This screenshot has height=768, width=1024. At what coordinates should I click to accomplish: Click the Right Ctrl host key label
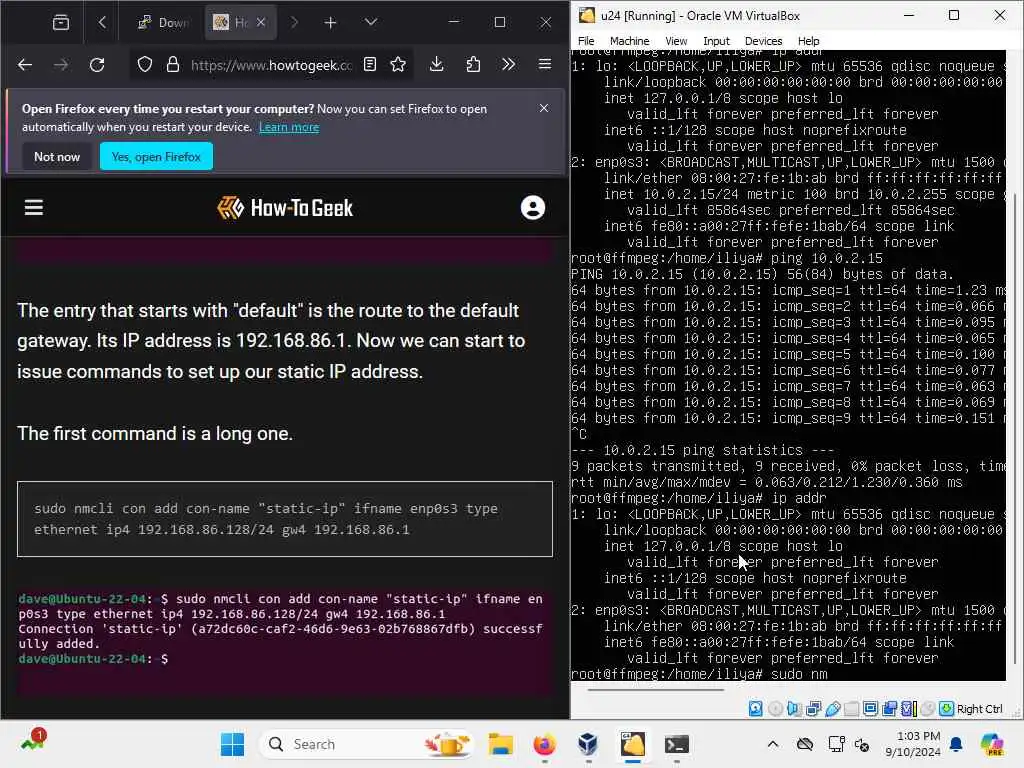click(x=980, y=709)
